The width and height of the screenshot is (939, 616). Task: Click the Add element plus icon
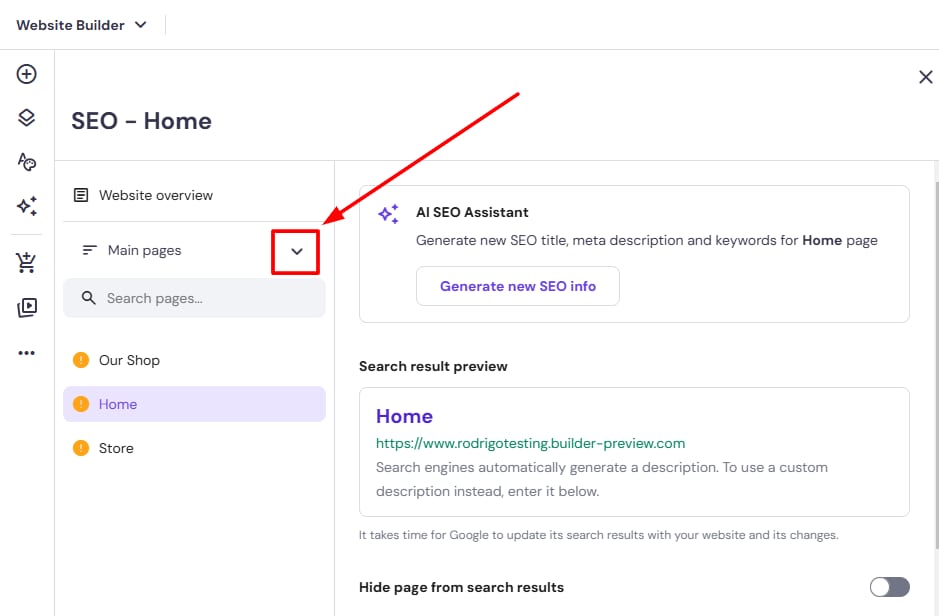(27, 74)
